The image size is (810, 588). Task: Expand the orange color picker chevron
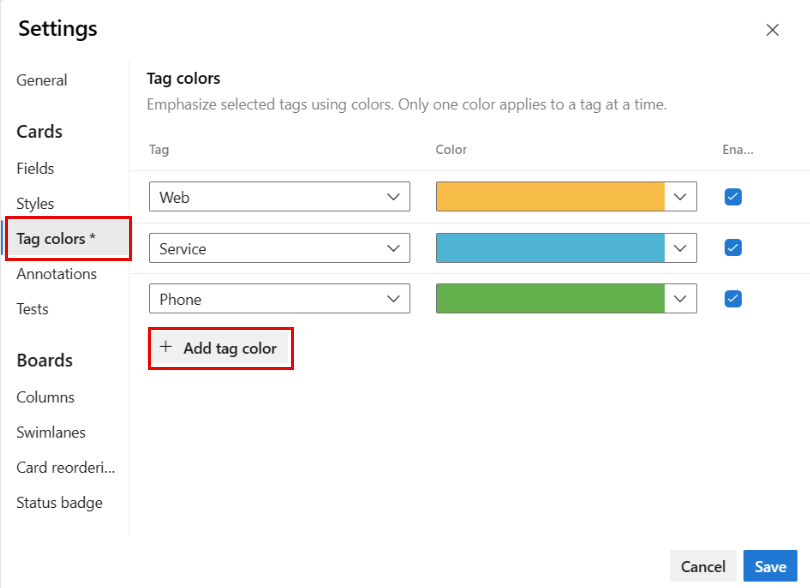point(681,197)
